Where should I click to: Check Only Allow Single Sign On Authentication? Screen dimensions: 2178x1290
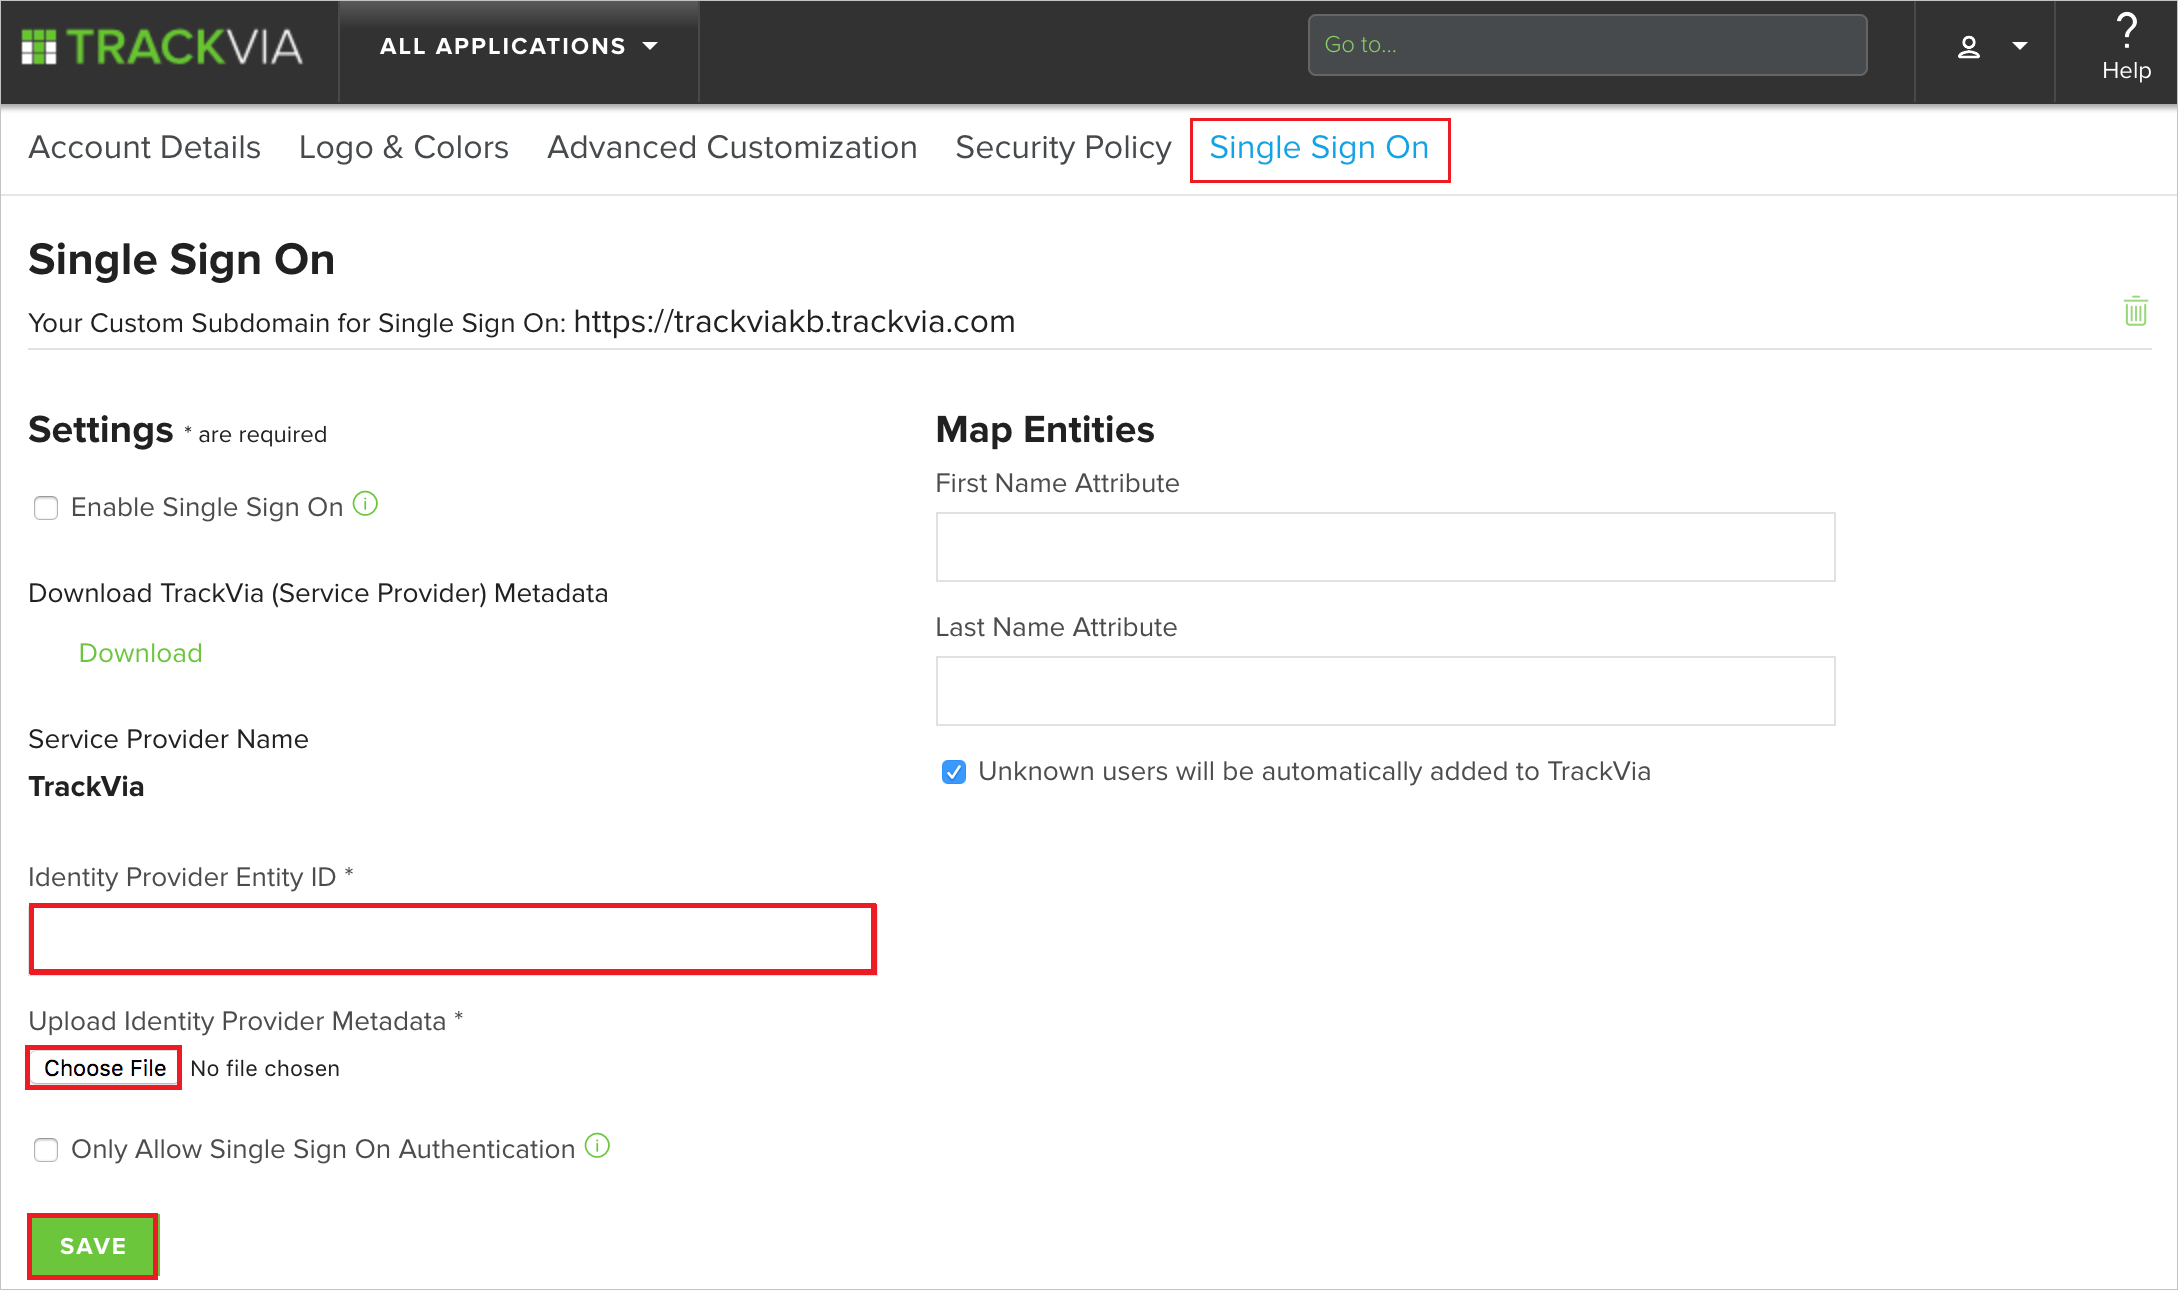pos(46,1150)
